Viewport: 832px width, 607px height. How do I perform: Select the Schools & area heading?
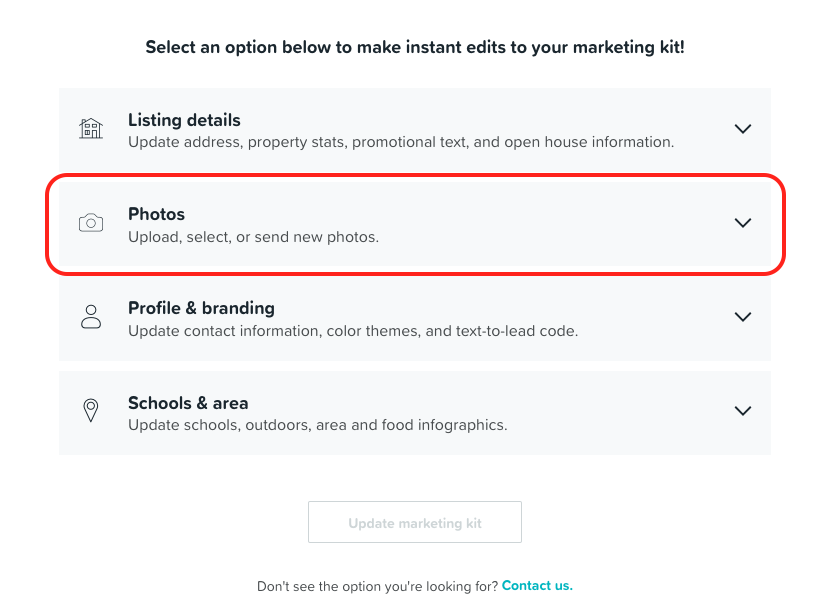coord(188,403)
